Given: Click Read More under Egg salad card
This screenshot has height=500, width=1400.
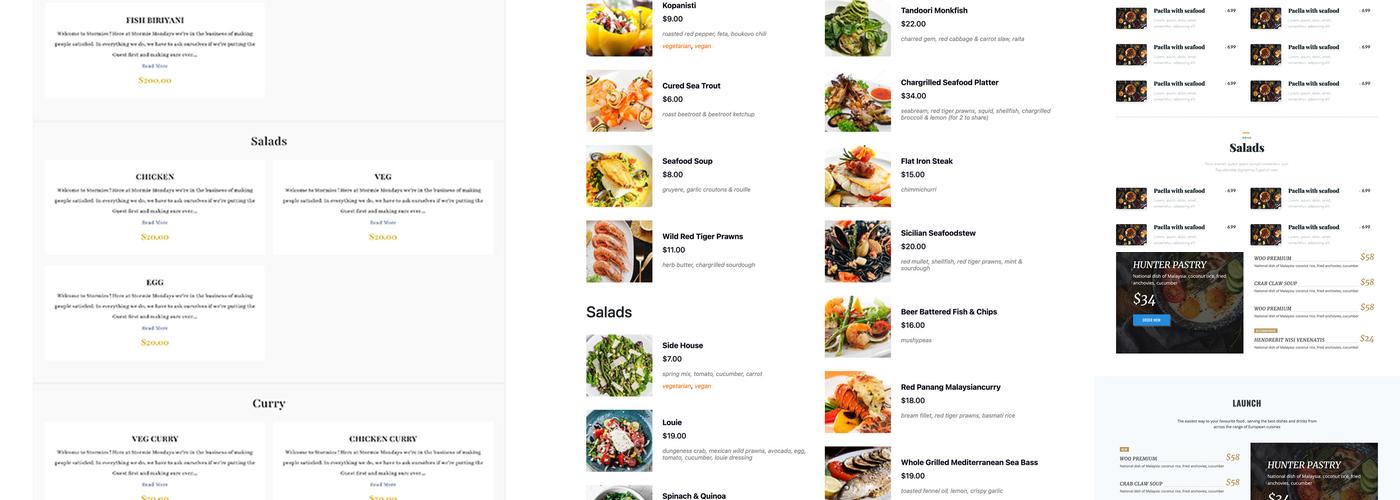Looking at the screenshot, I should 155,328.
